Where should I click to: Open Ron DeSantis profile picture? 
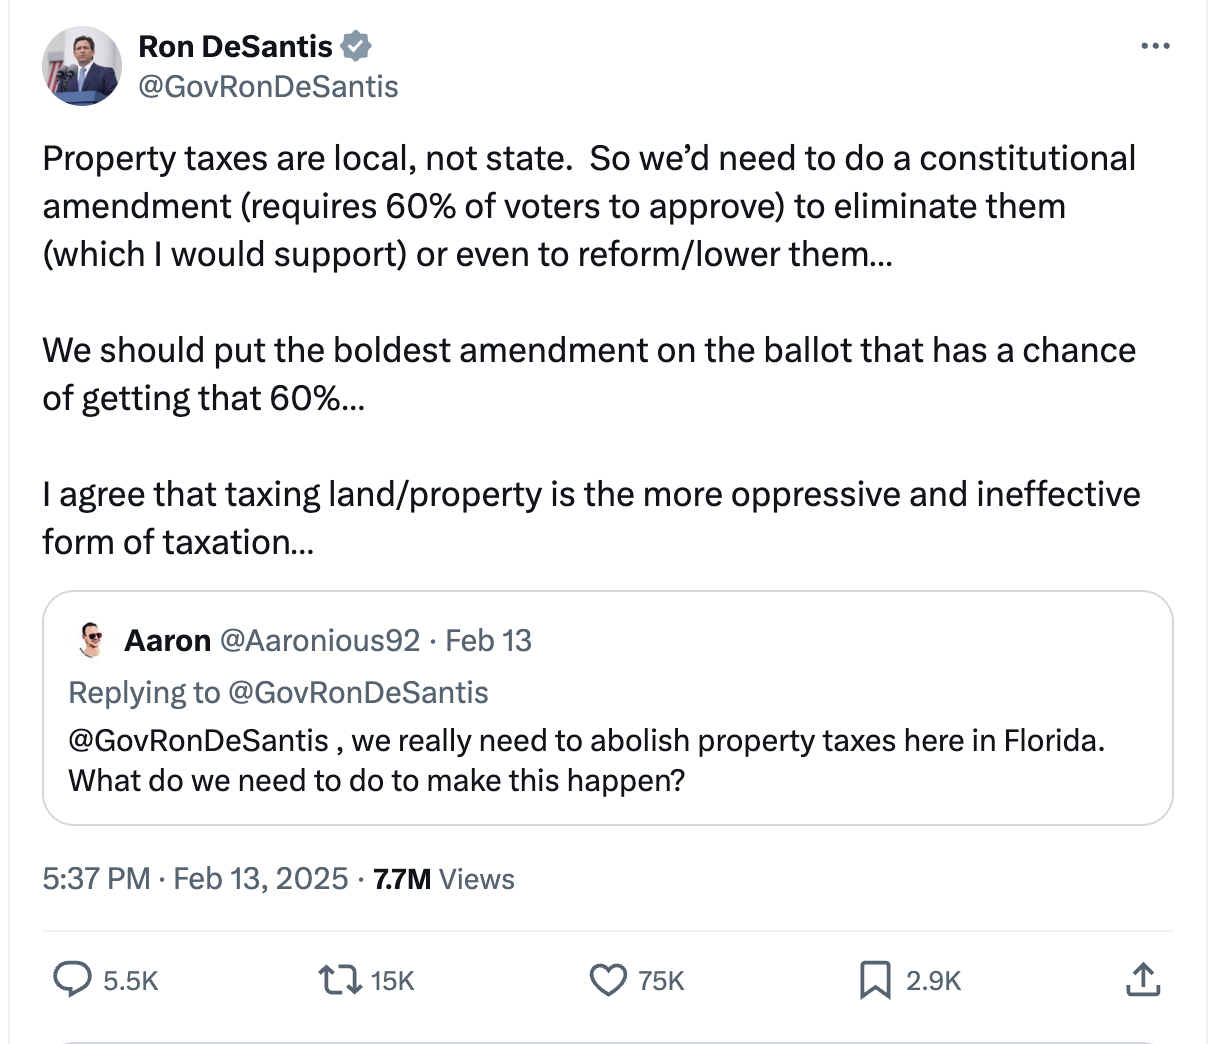[81, 66]
